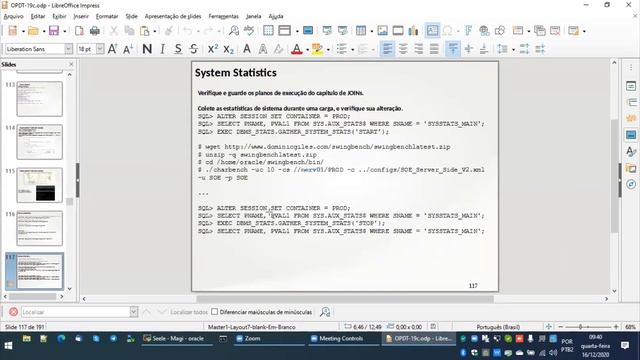Image resolution: width=640 pixels, height=360 pixels.
Task: Insert hyperlink icon
Action: pyautogui.click(x=484, y=31)
